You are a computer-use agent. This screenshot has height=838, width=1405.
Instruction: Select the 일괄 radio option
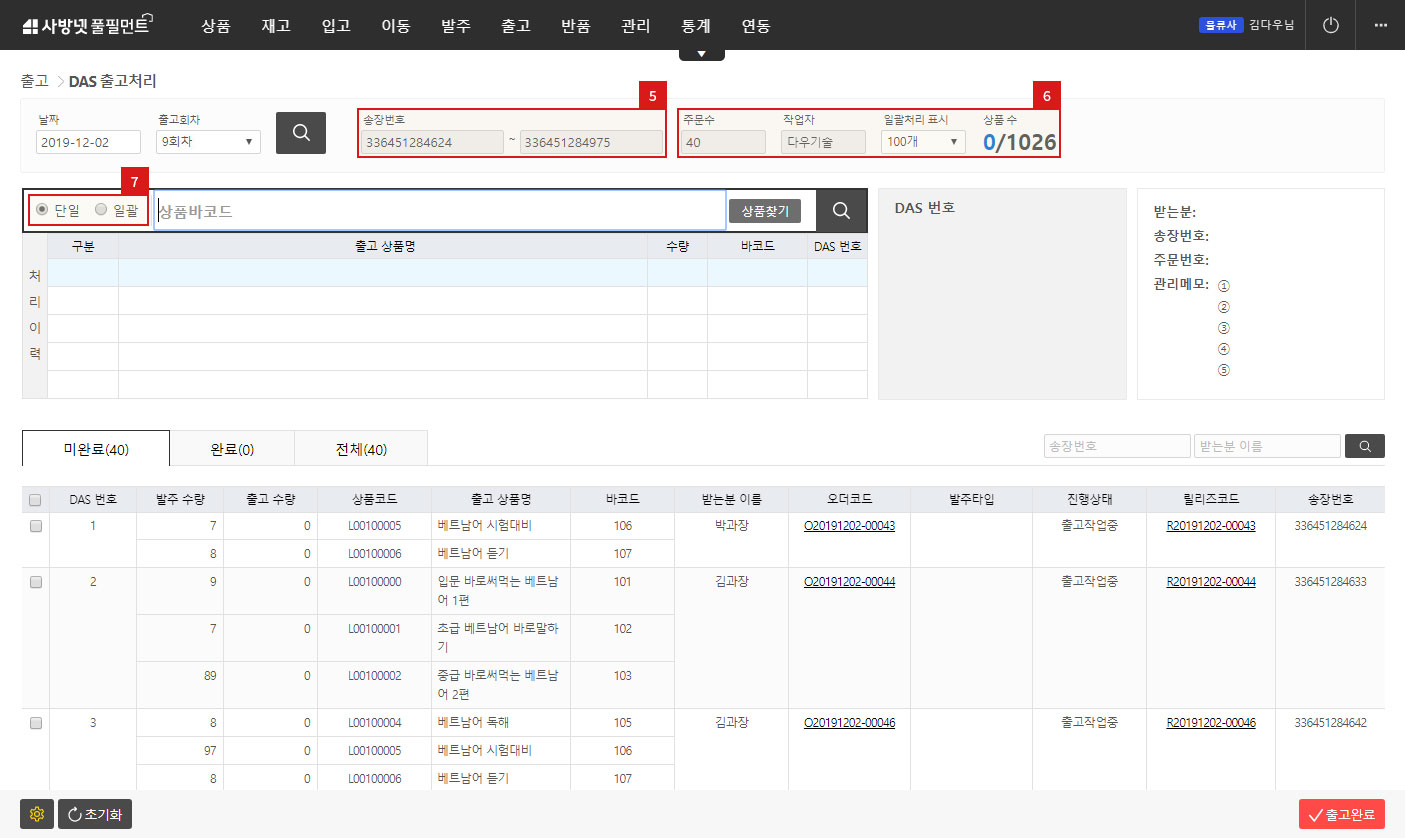click(100, 208)
